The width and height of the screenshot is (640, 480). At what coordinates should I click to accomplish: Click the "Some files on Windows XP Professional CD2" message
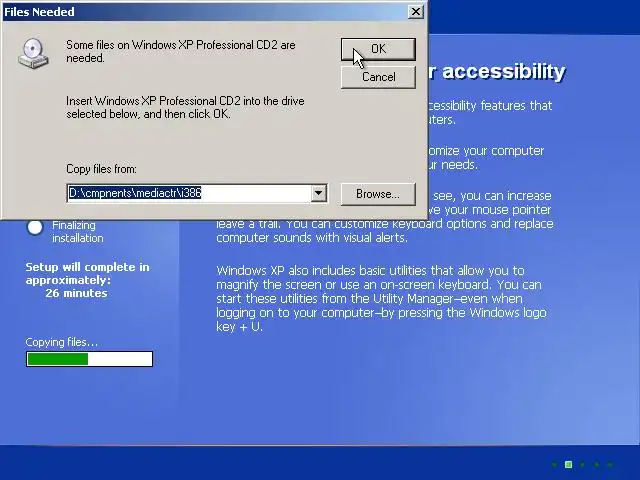click(x=181, y=51)
